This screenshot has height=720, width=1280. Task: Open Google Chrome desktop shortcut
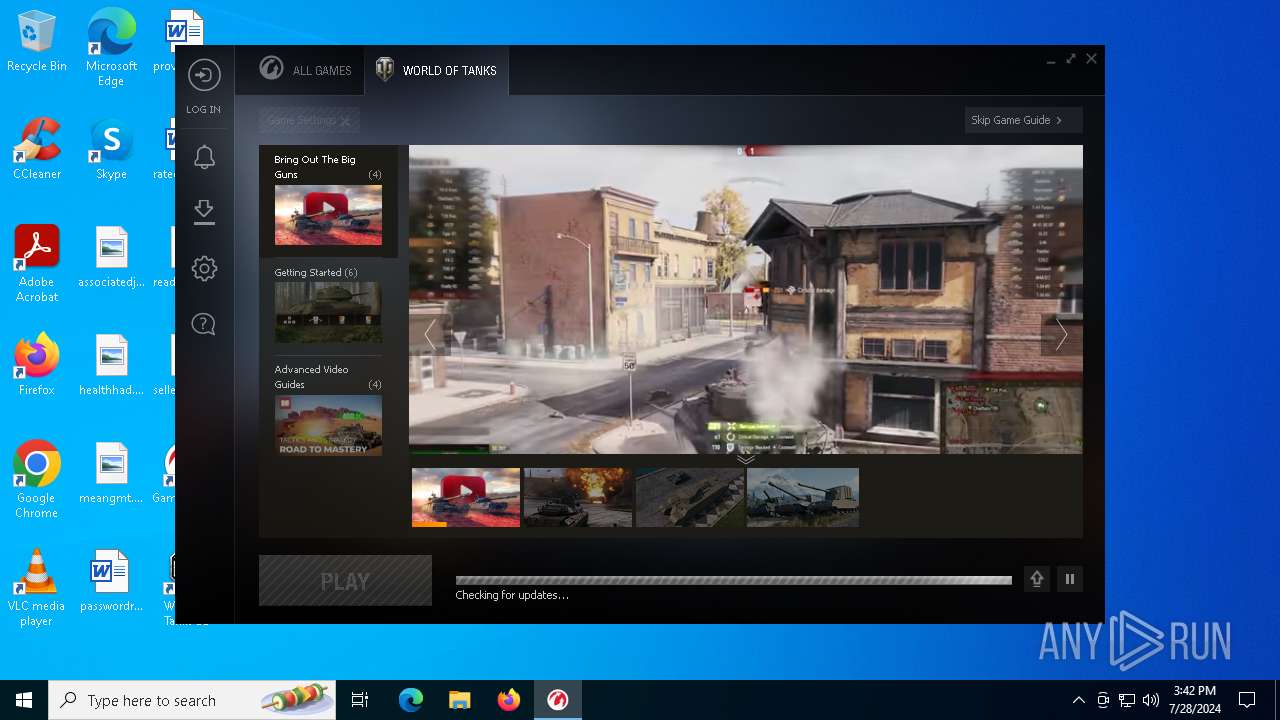point(37,480)
